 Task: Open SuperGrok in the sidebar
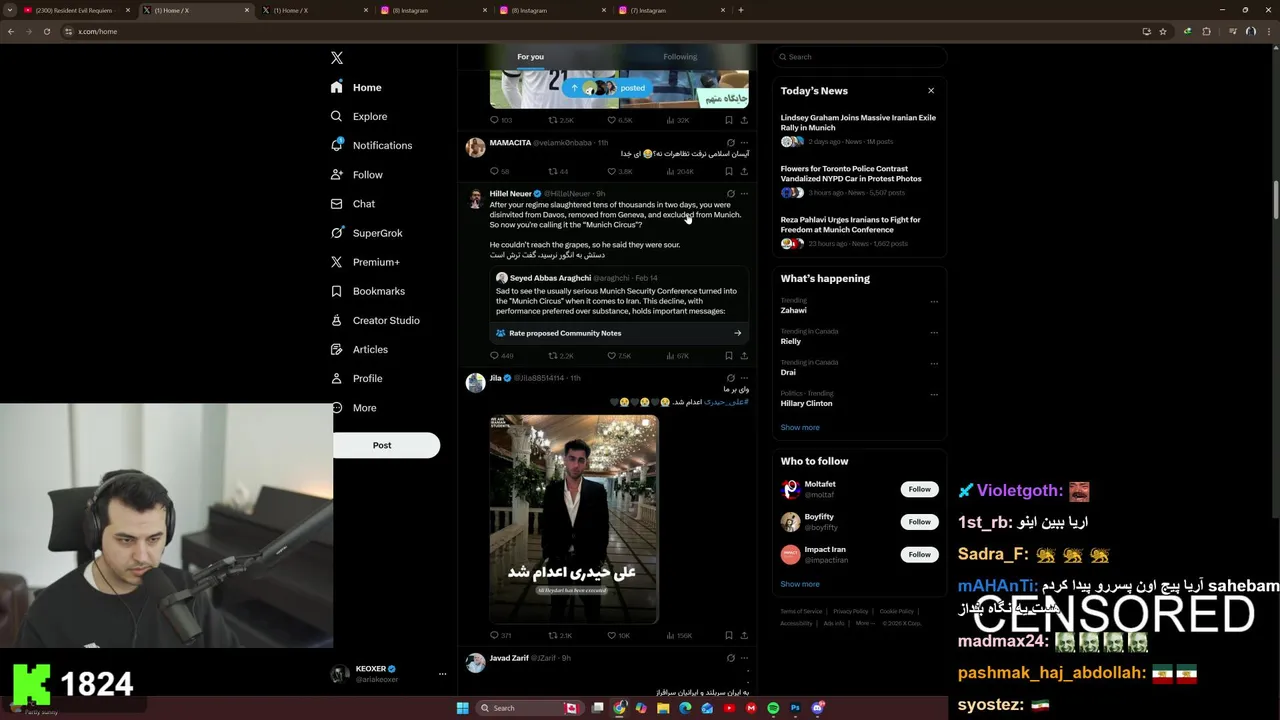click(367, 233)
